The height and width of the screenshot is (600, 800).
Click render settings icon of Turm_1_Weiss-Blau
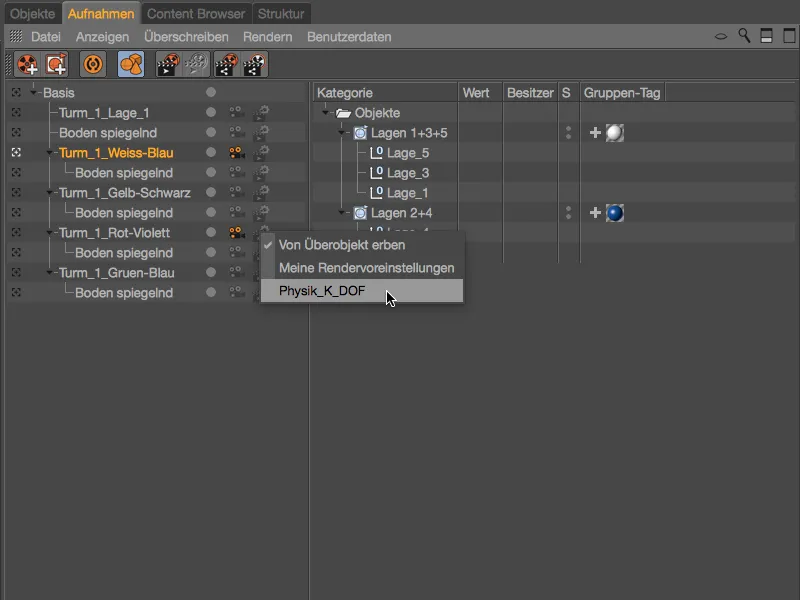(261, 153)
